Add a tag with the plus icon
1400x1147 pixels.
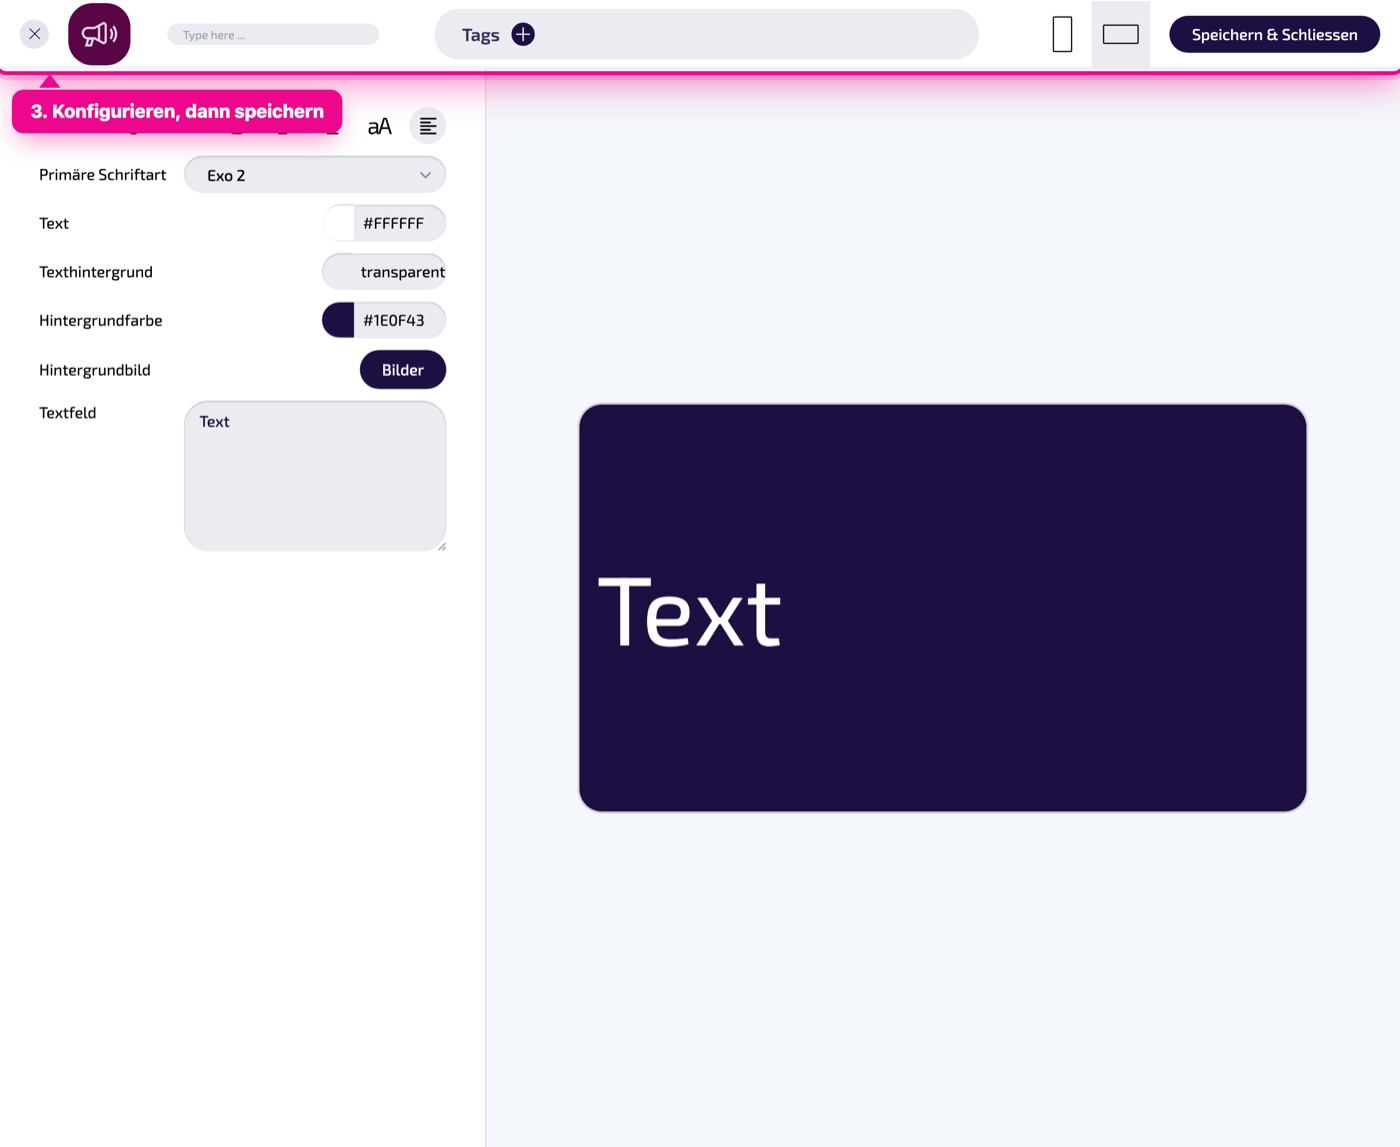523,34
